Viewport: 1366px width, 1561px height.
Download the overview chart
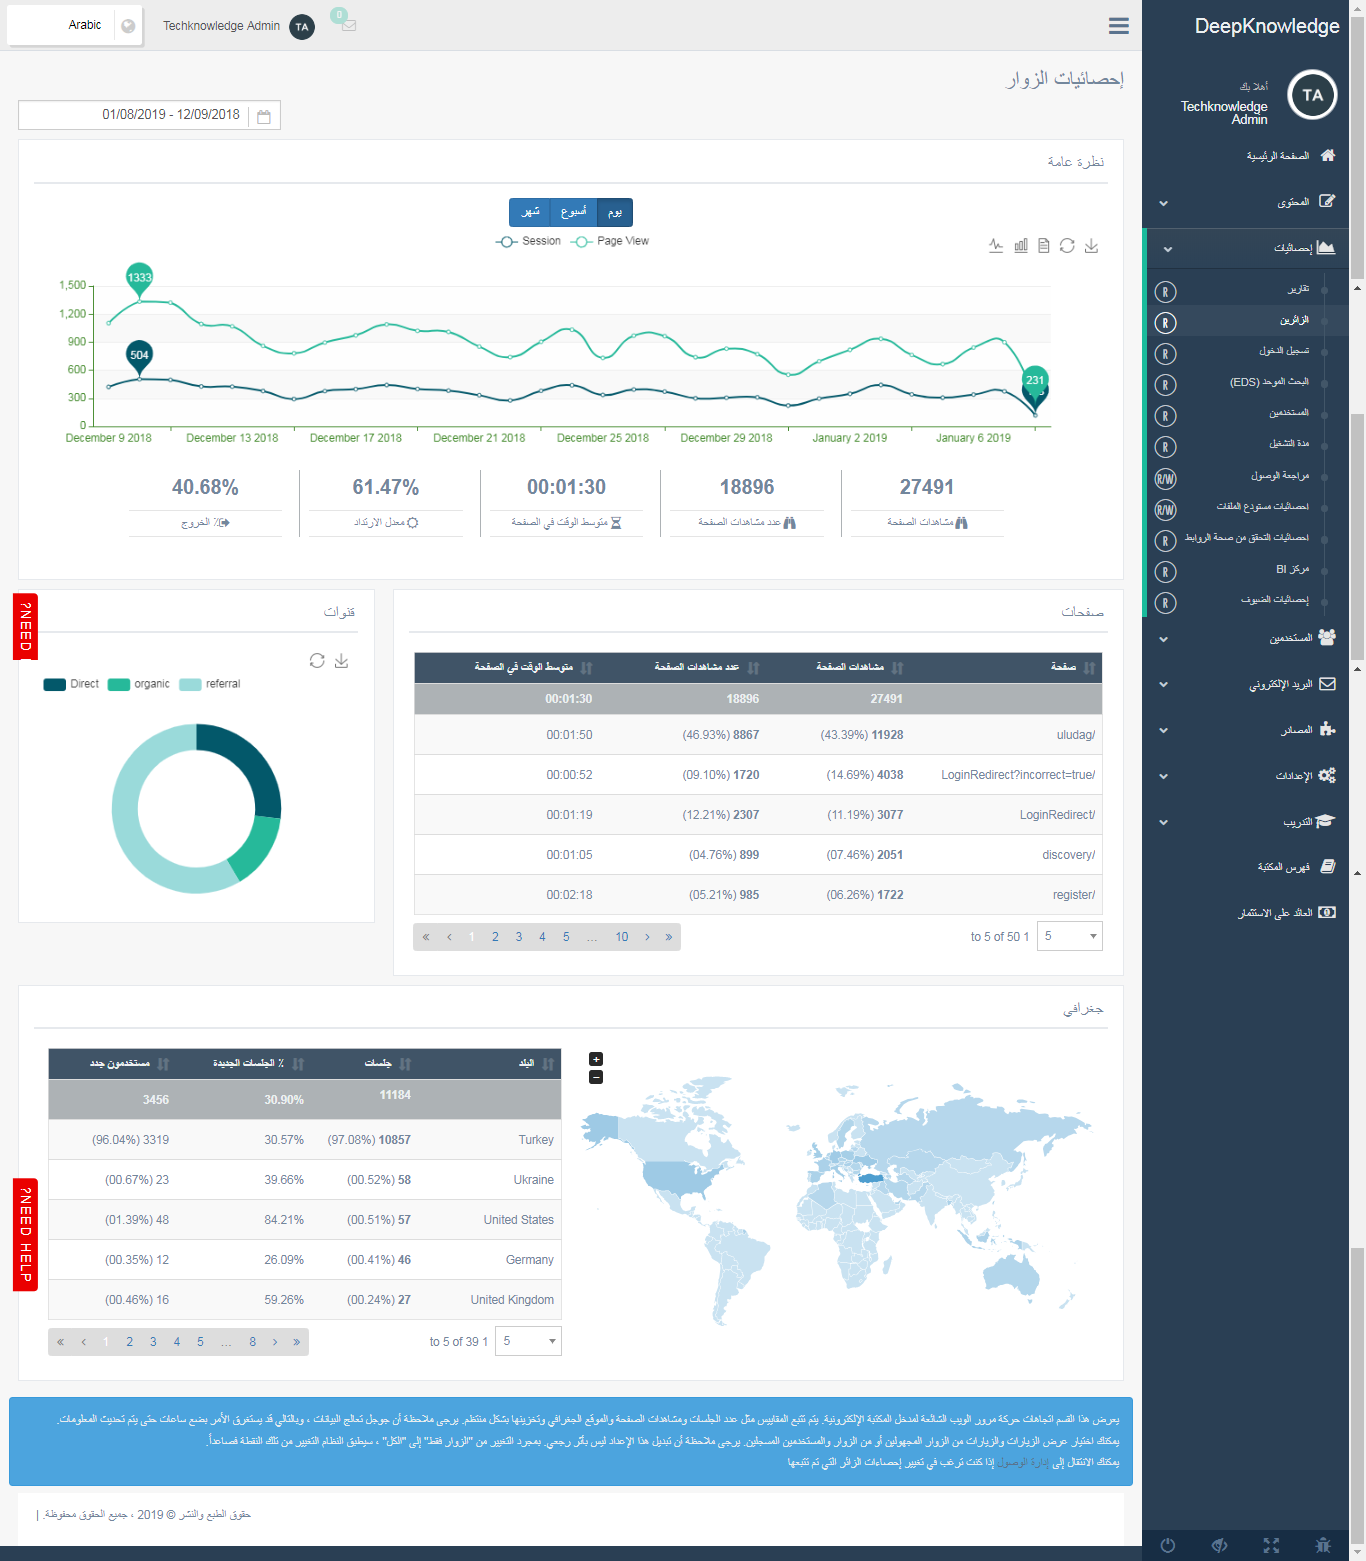pyautogui.click(x=1091, y=245)
